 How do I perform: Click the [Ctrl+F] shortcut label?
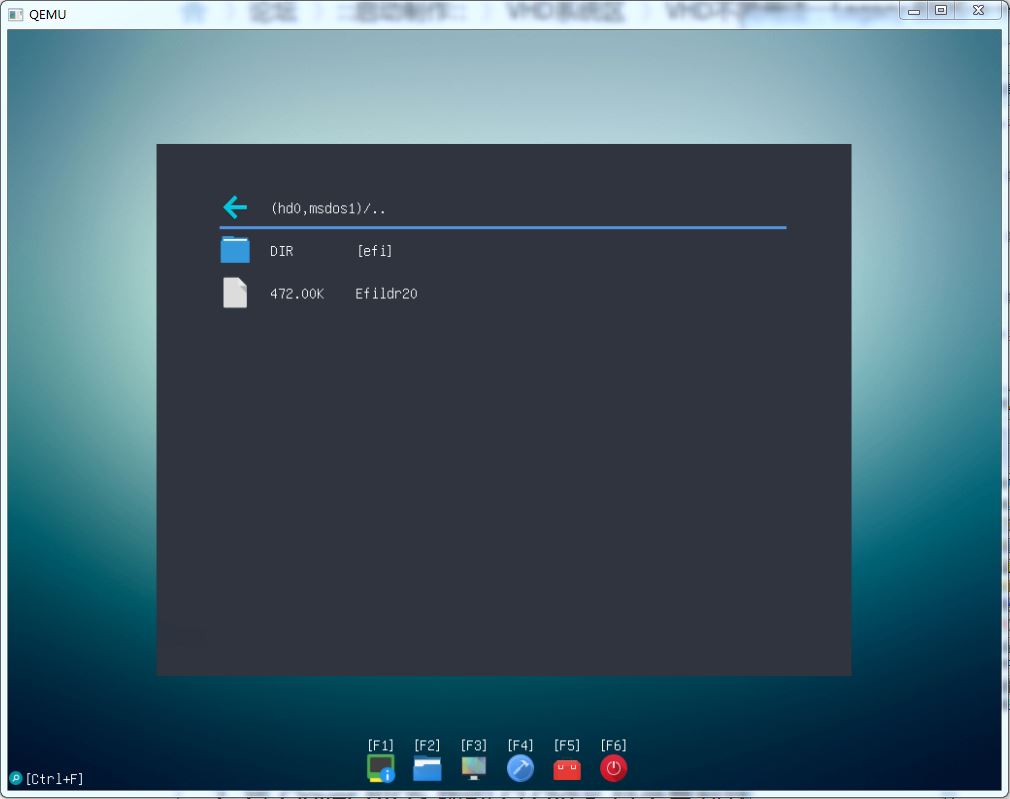55,779
